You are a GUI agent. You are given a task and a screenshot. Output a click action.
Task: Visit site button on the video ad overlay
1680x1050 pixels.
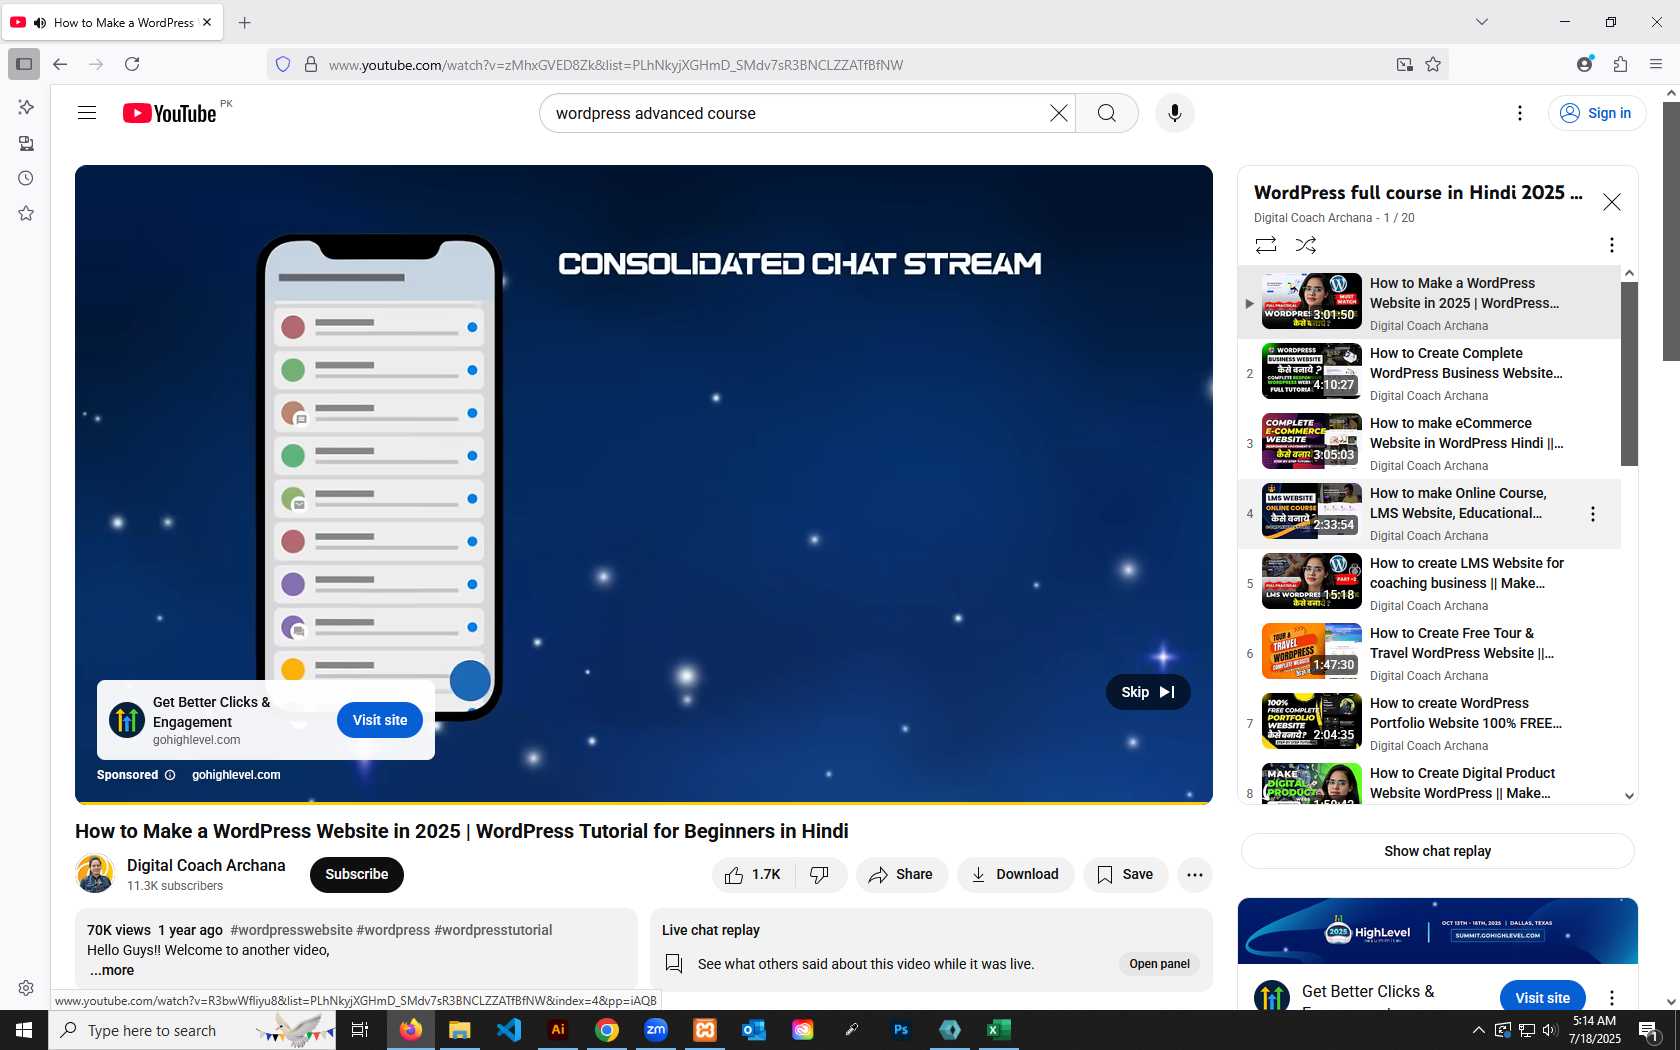coord(380,720)
